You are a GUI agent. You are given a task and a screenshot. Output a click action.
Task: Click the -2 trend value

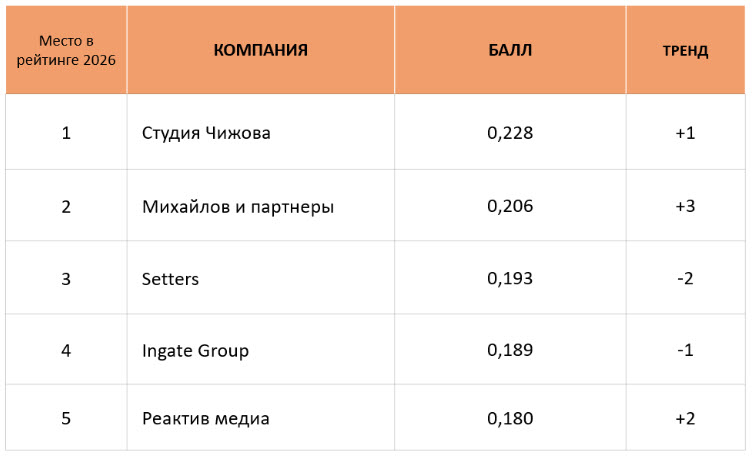pos(685,279)
